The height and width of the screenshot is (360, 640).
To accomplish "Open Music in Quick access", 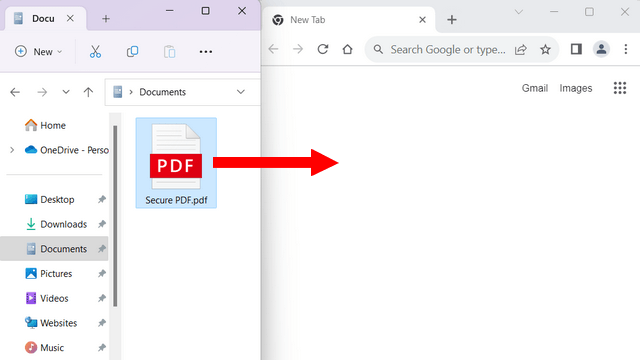I will (x=44, y=348).
